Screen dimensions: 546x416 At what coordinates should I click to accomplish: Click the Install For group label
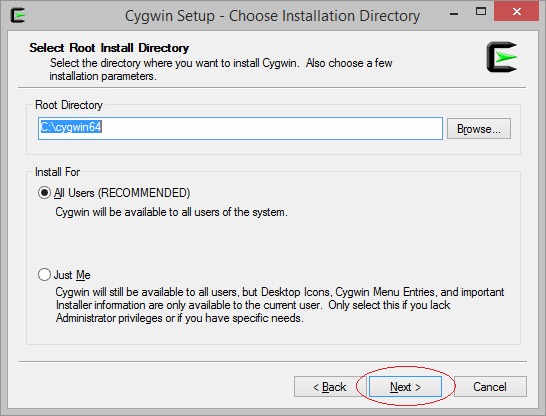pyautogui.click(x=57, y=172)
